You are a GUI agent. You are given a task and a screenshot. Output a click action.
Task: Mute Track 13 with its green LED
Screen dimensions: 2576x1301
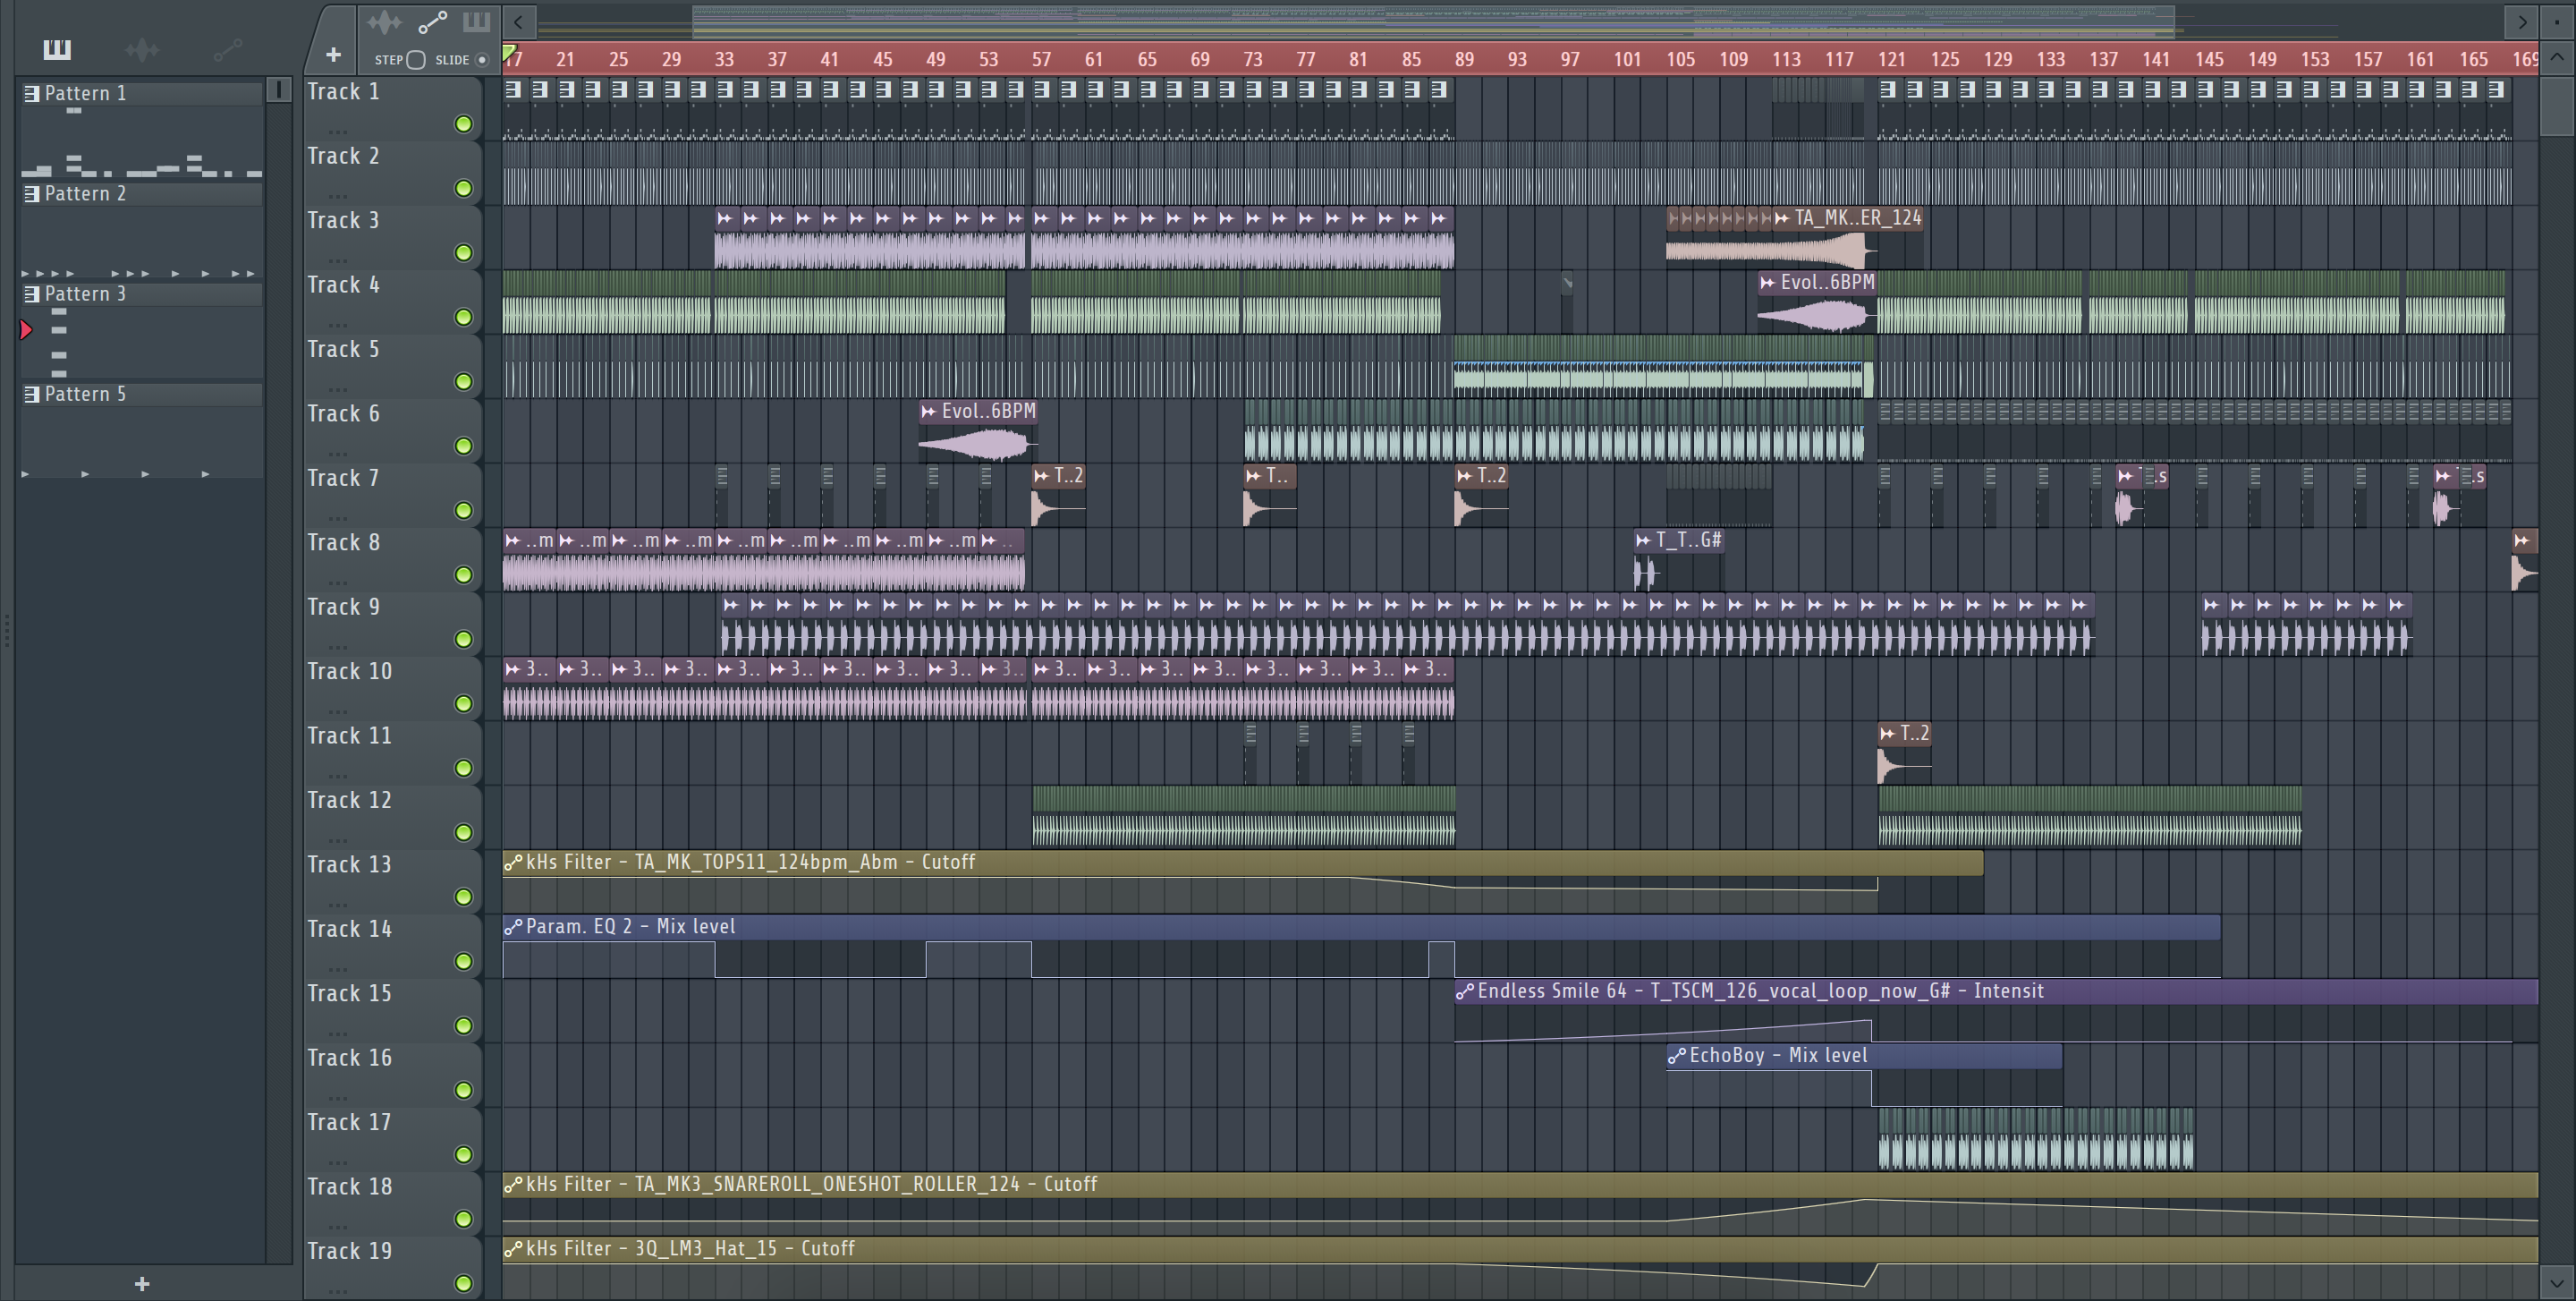(x=463, y=897)
